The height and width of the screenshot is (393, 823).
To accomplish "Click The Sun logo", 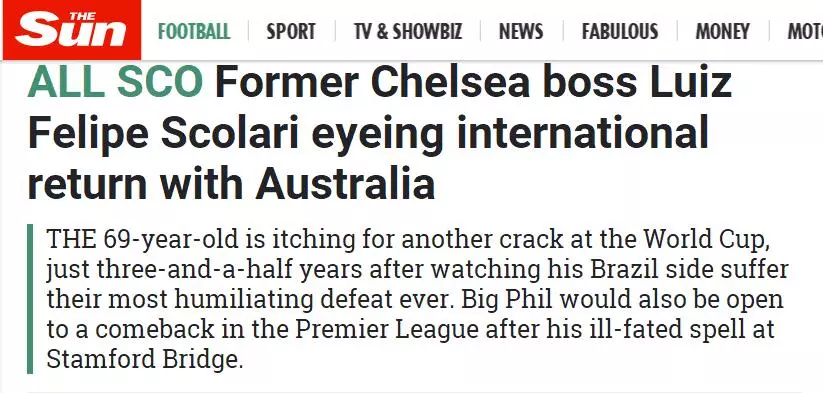I will tap(71, 29).
